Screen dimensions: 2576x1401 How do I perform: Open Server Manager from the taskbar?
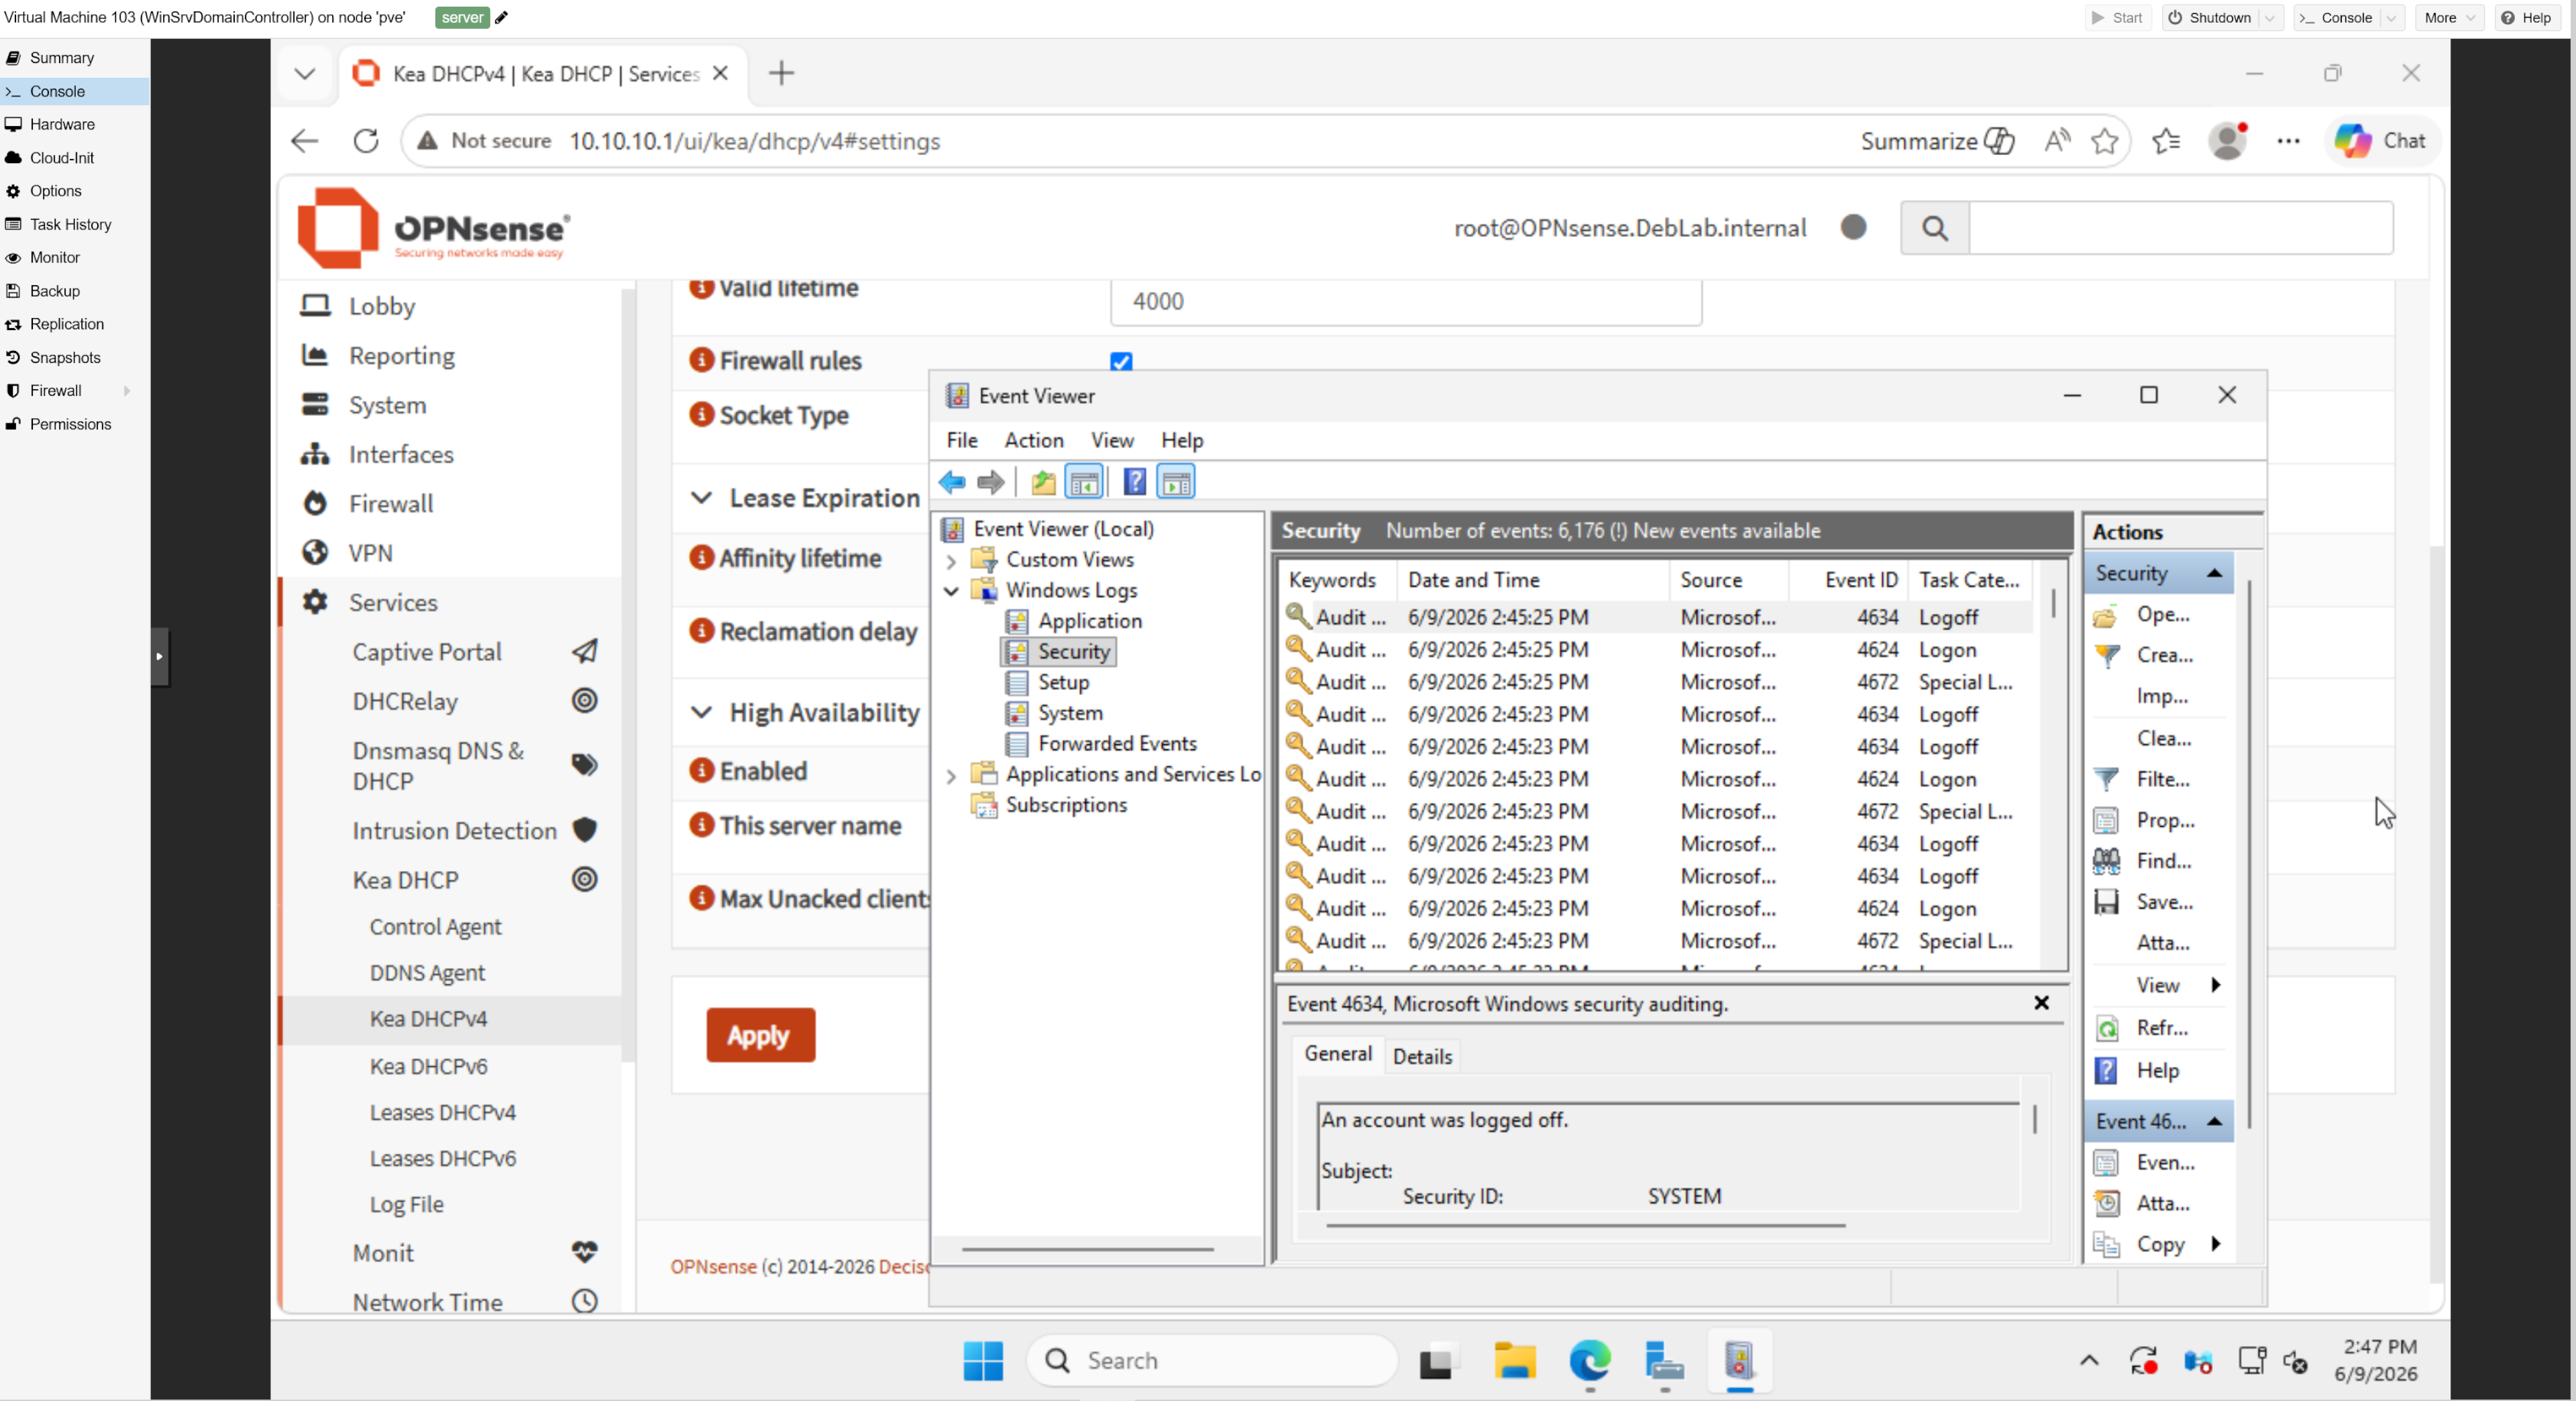pyautogui.click(x=1664, y=1360)
